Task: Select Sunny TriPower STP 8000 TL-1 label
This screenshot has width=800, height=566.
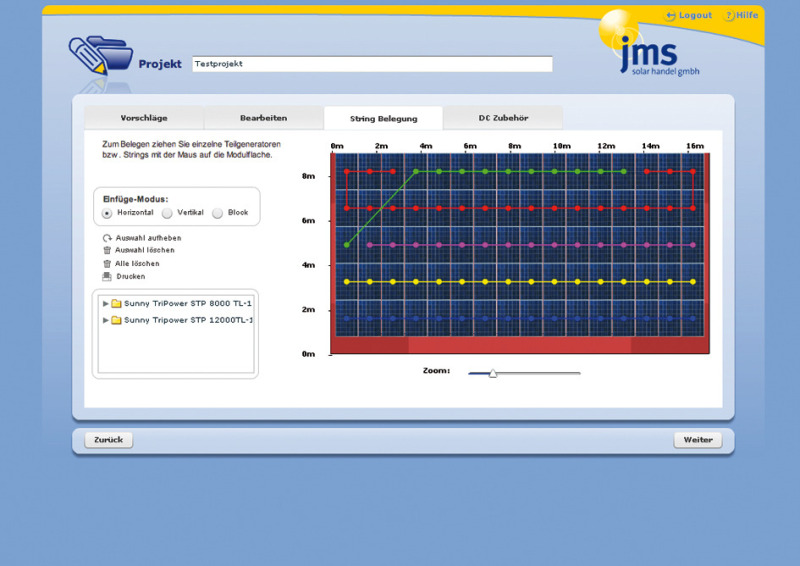Action: click(x=188, y=303)
